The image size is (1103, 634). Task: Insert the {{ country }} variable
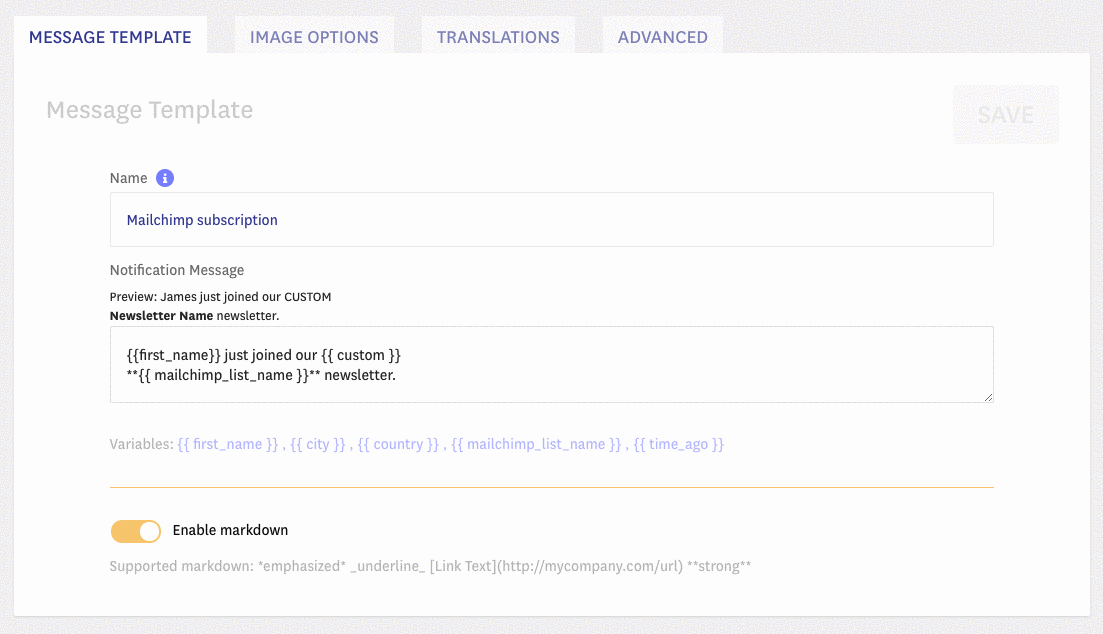coord(398,444)
